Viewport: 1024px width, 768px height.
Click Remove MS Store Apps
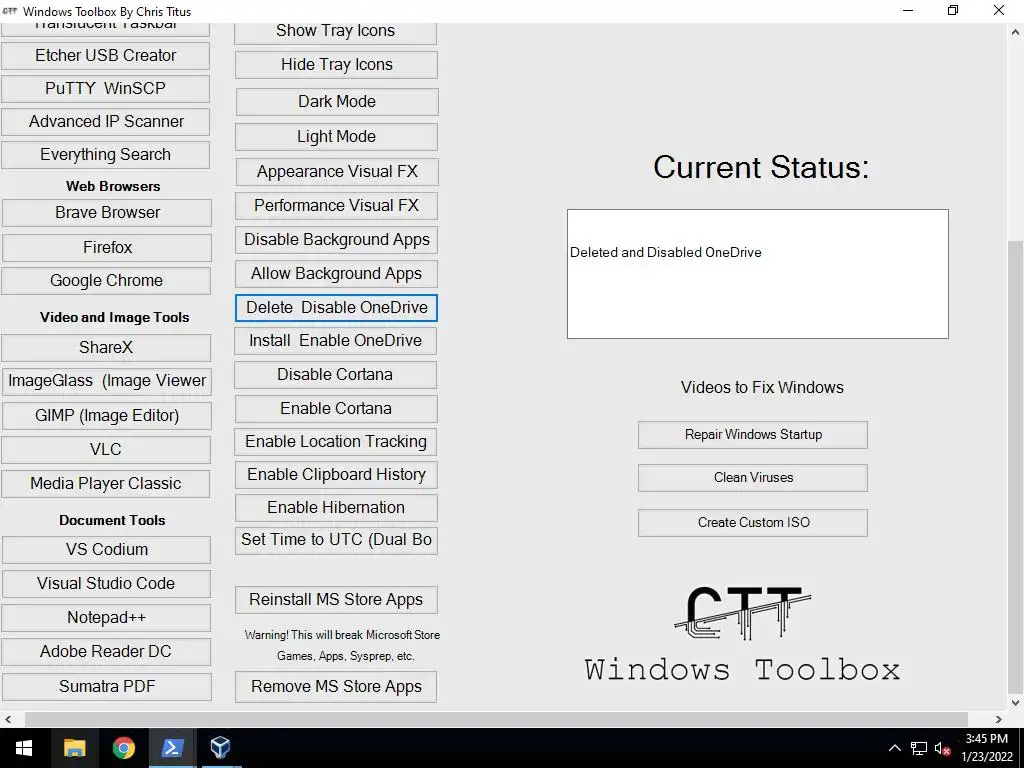336,687
